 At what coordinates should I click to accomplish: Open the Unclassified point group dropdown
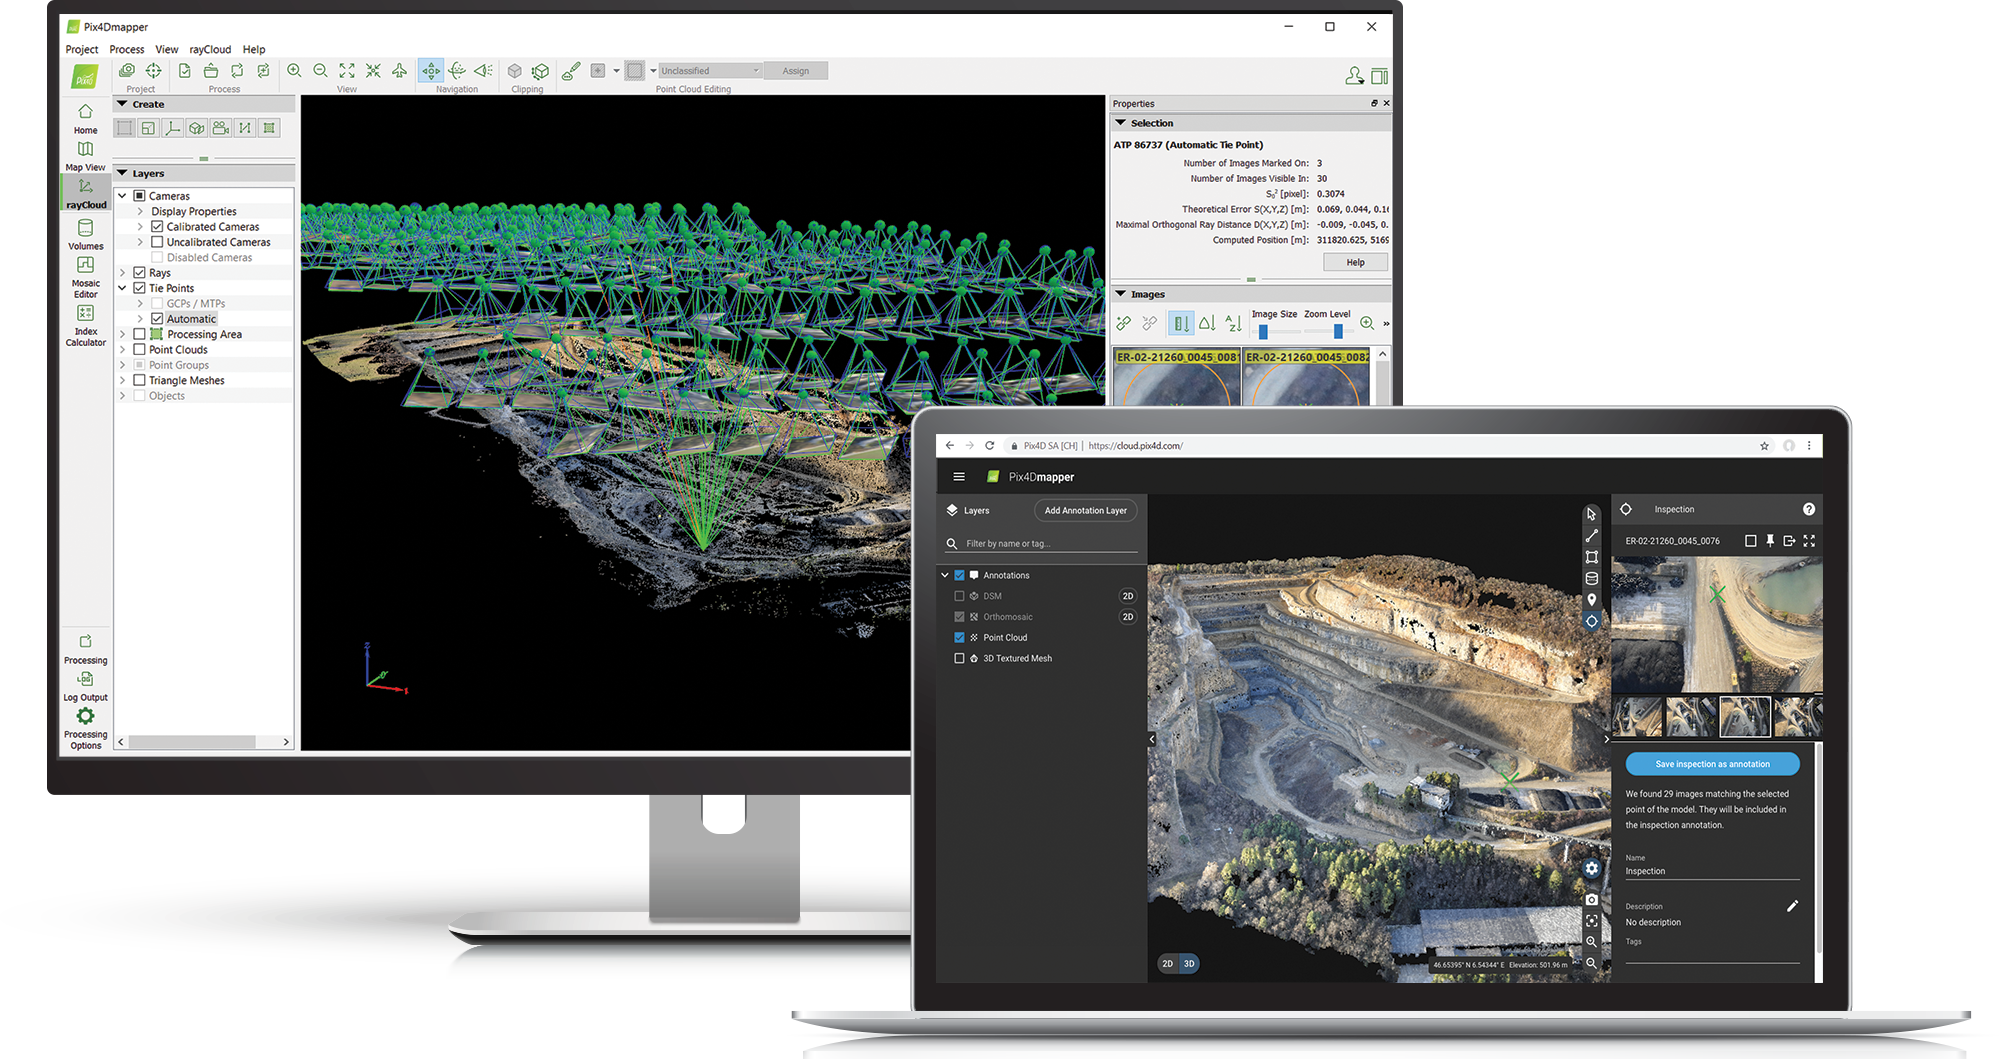pos(710,70)
